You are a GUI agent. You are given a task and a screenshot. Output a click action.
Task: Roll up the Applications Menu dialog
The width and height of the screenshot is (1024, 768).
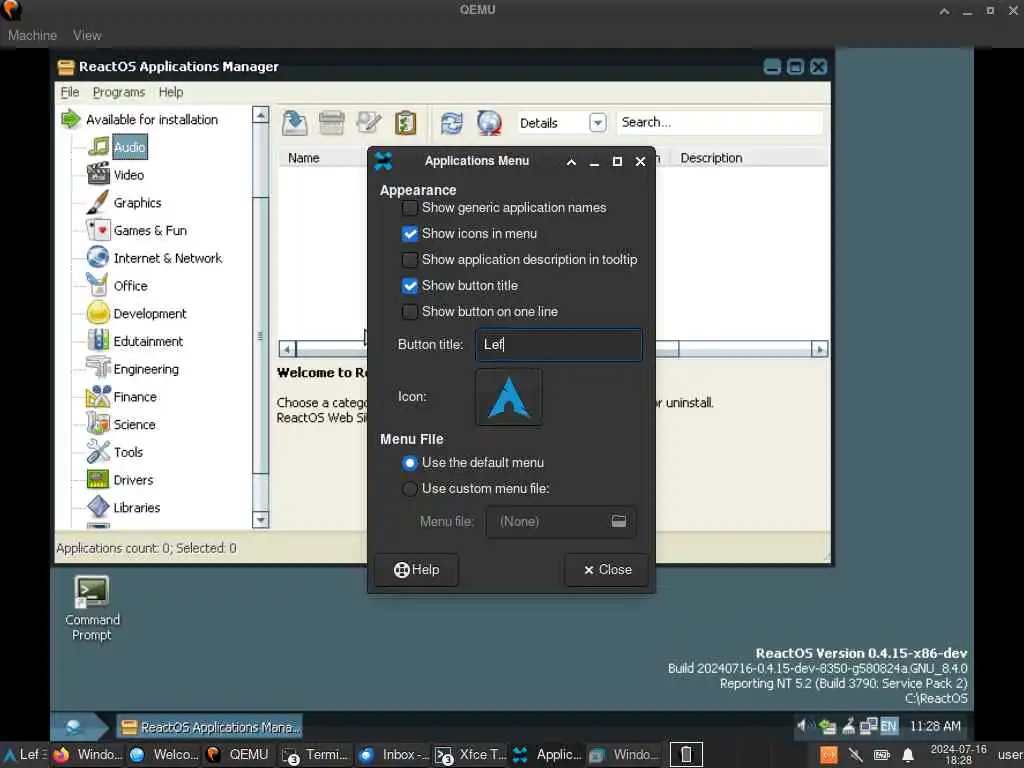click(x=571, y=161)
